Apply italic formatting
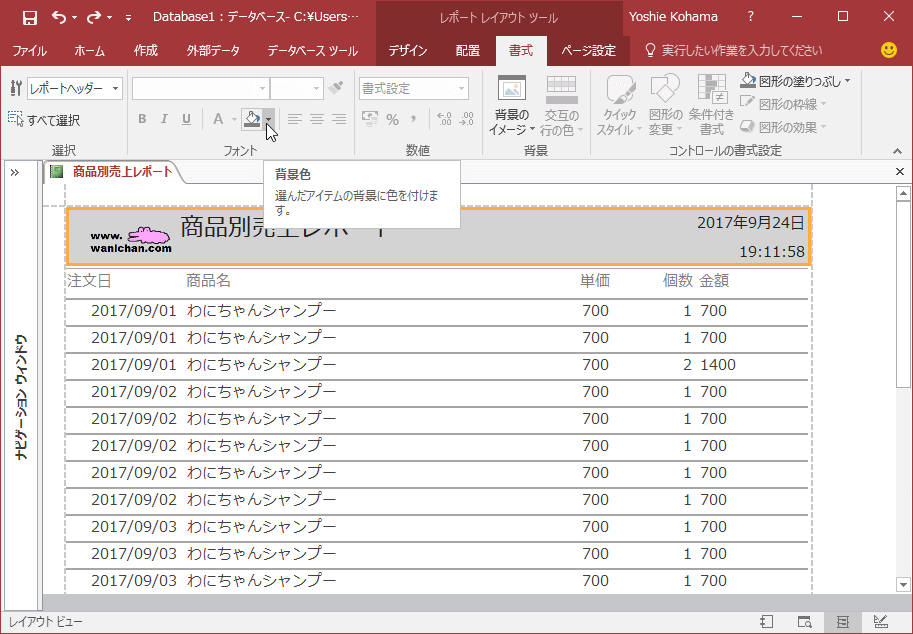Screen dimensions: 913x634 [x=163, y=118]
